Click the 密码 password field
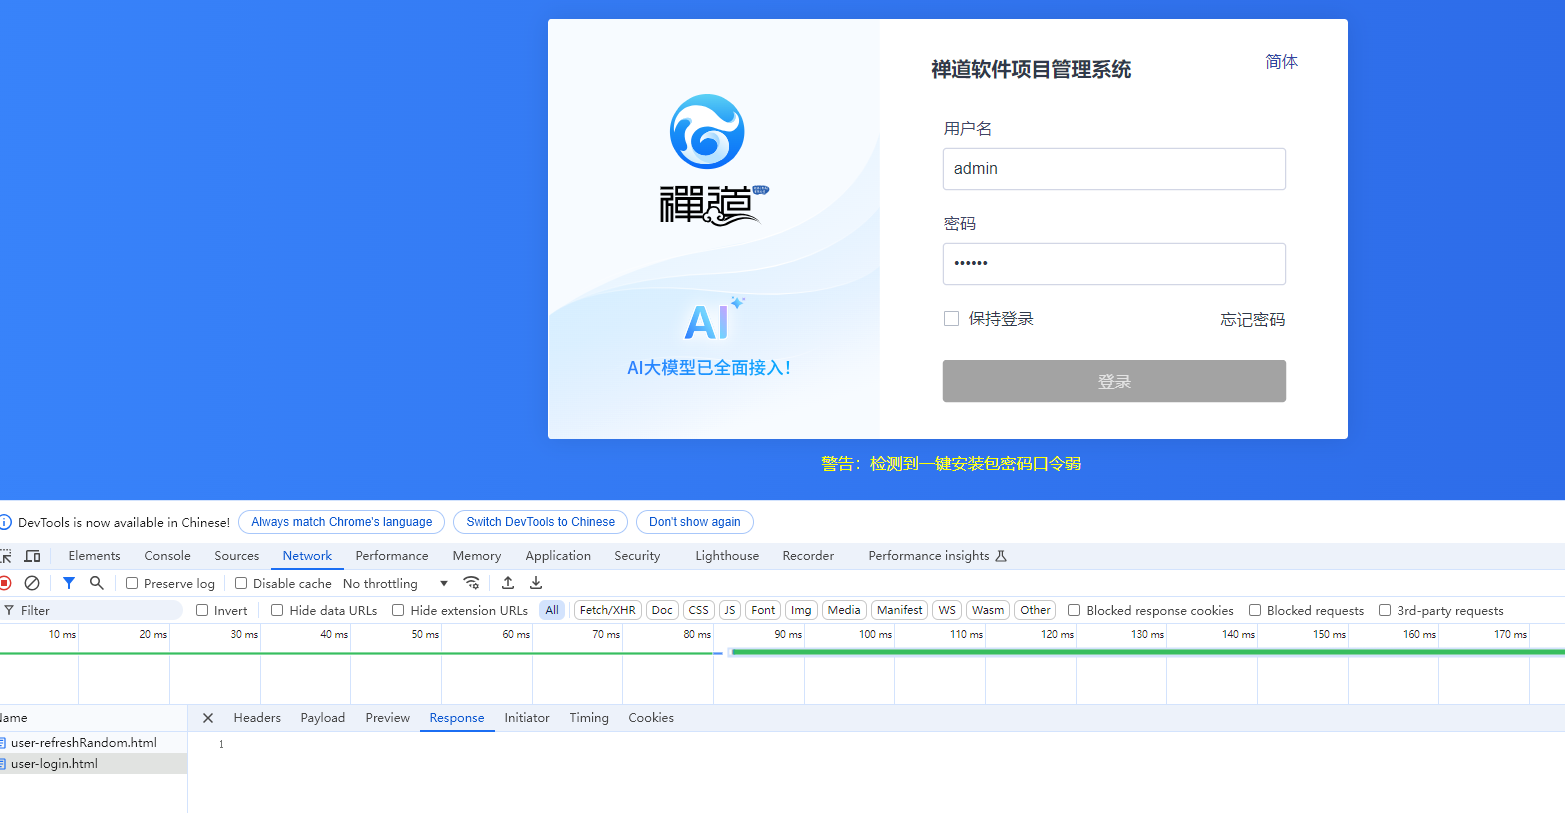Screen dimensions: 1565x813 click(1114, 264)
